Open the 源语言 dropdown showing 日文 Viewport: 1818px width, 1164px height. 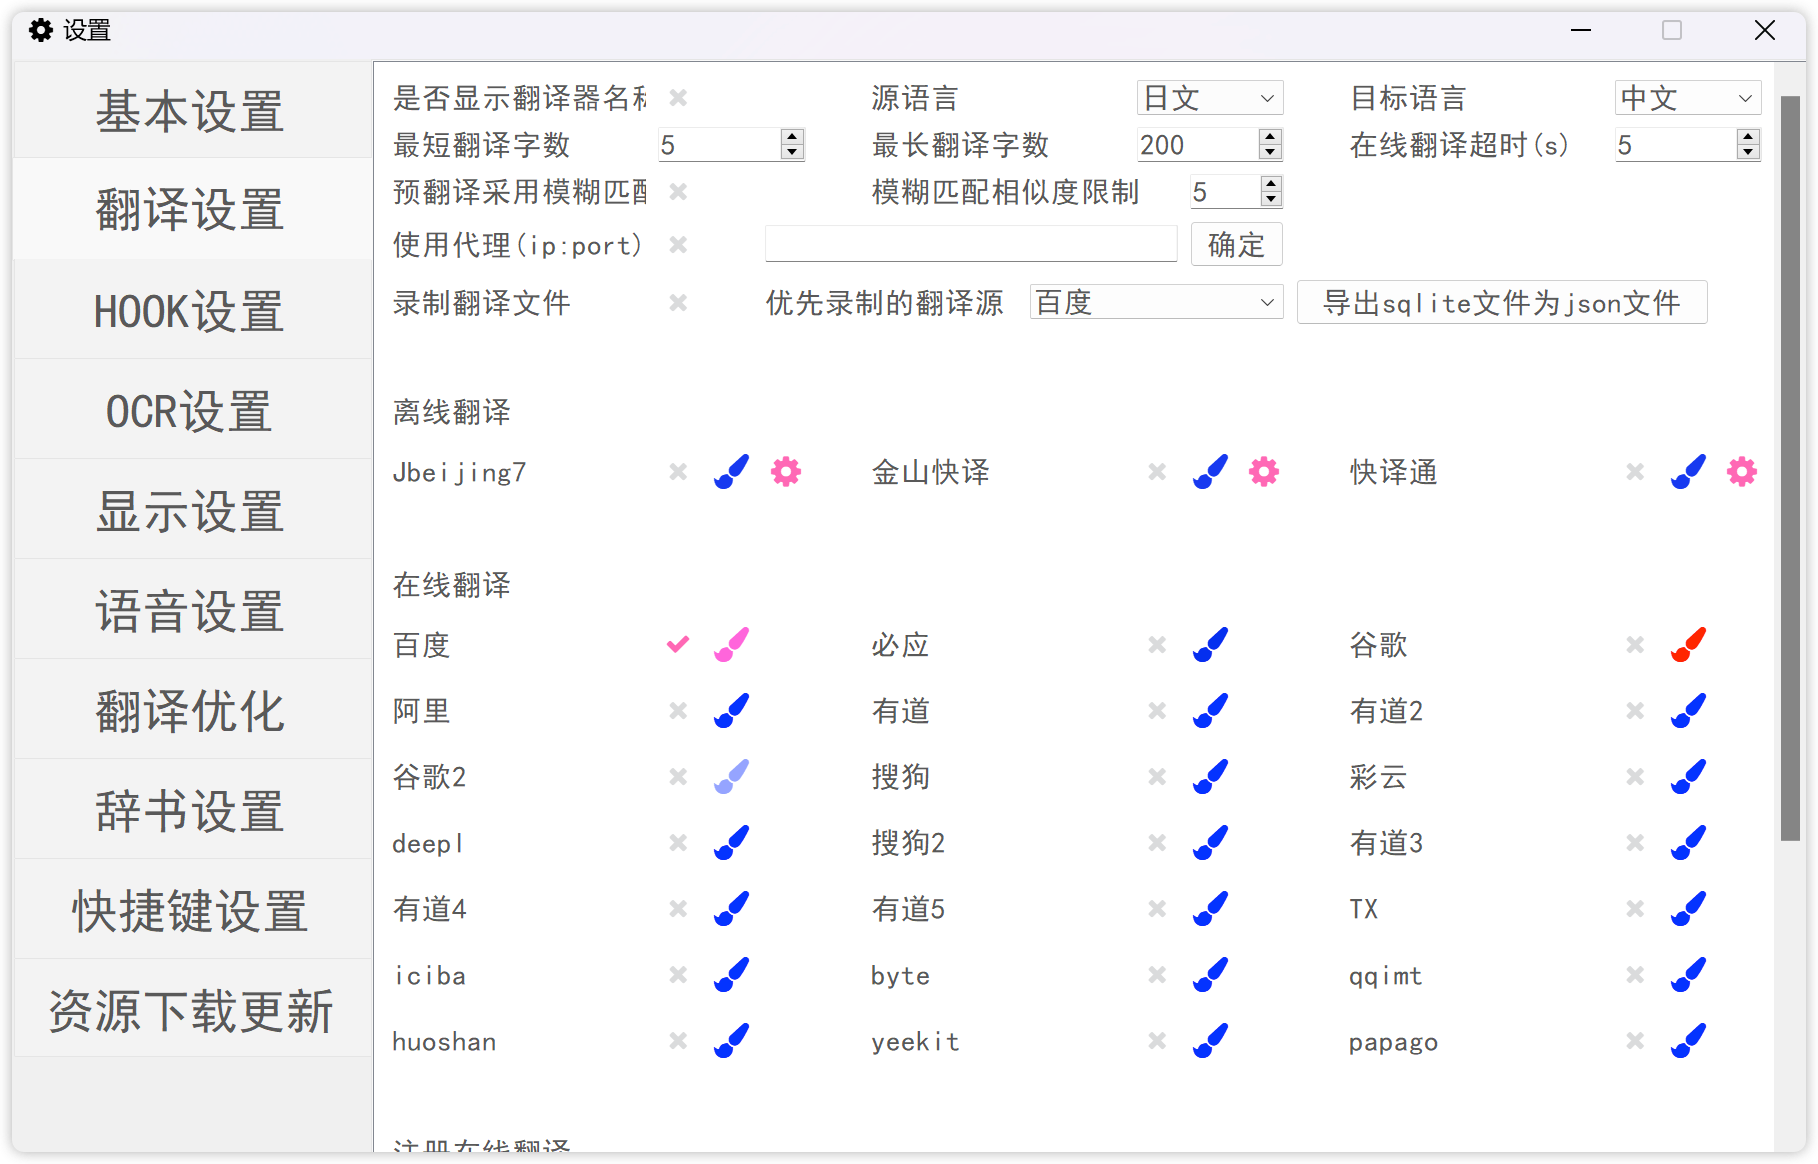click(1209, 98)
